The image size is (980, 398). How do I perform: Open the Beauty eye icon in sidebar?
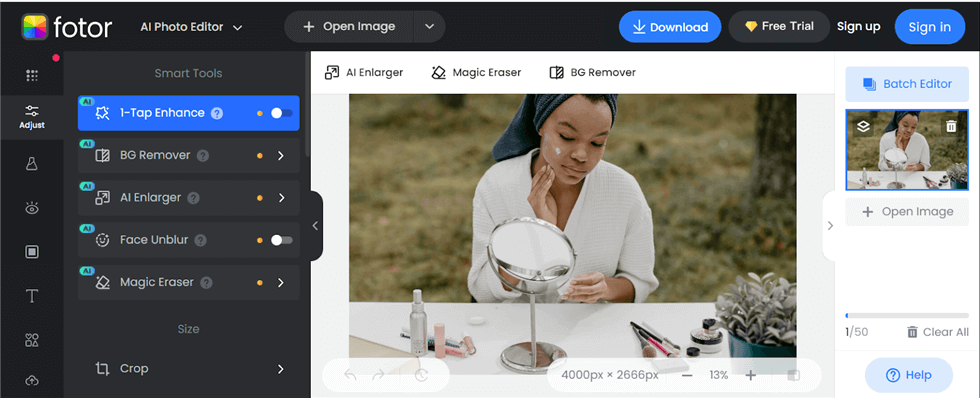[32, 209]
